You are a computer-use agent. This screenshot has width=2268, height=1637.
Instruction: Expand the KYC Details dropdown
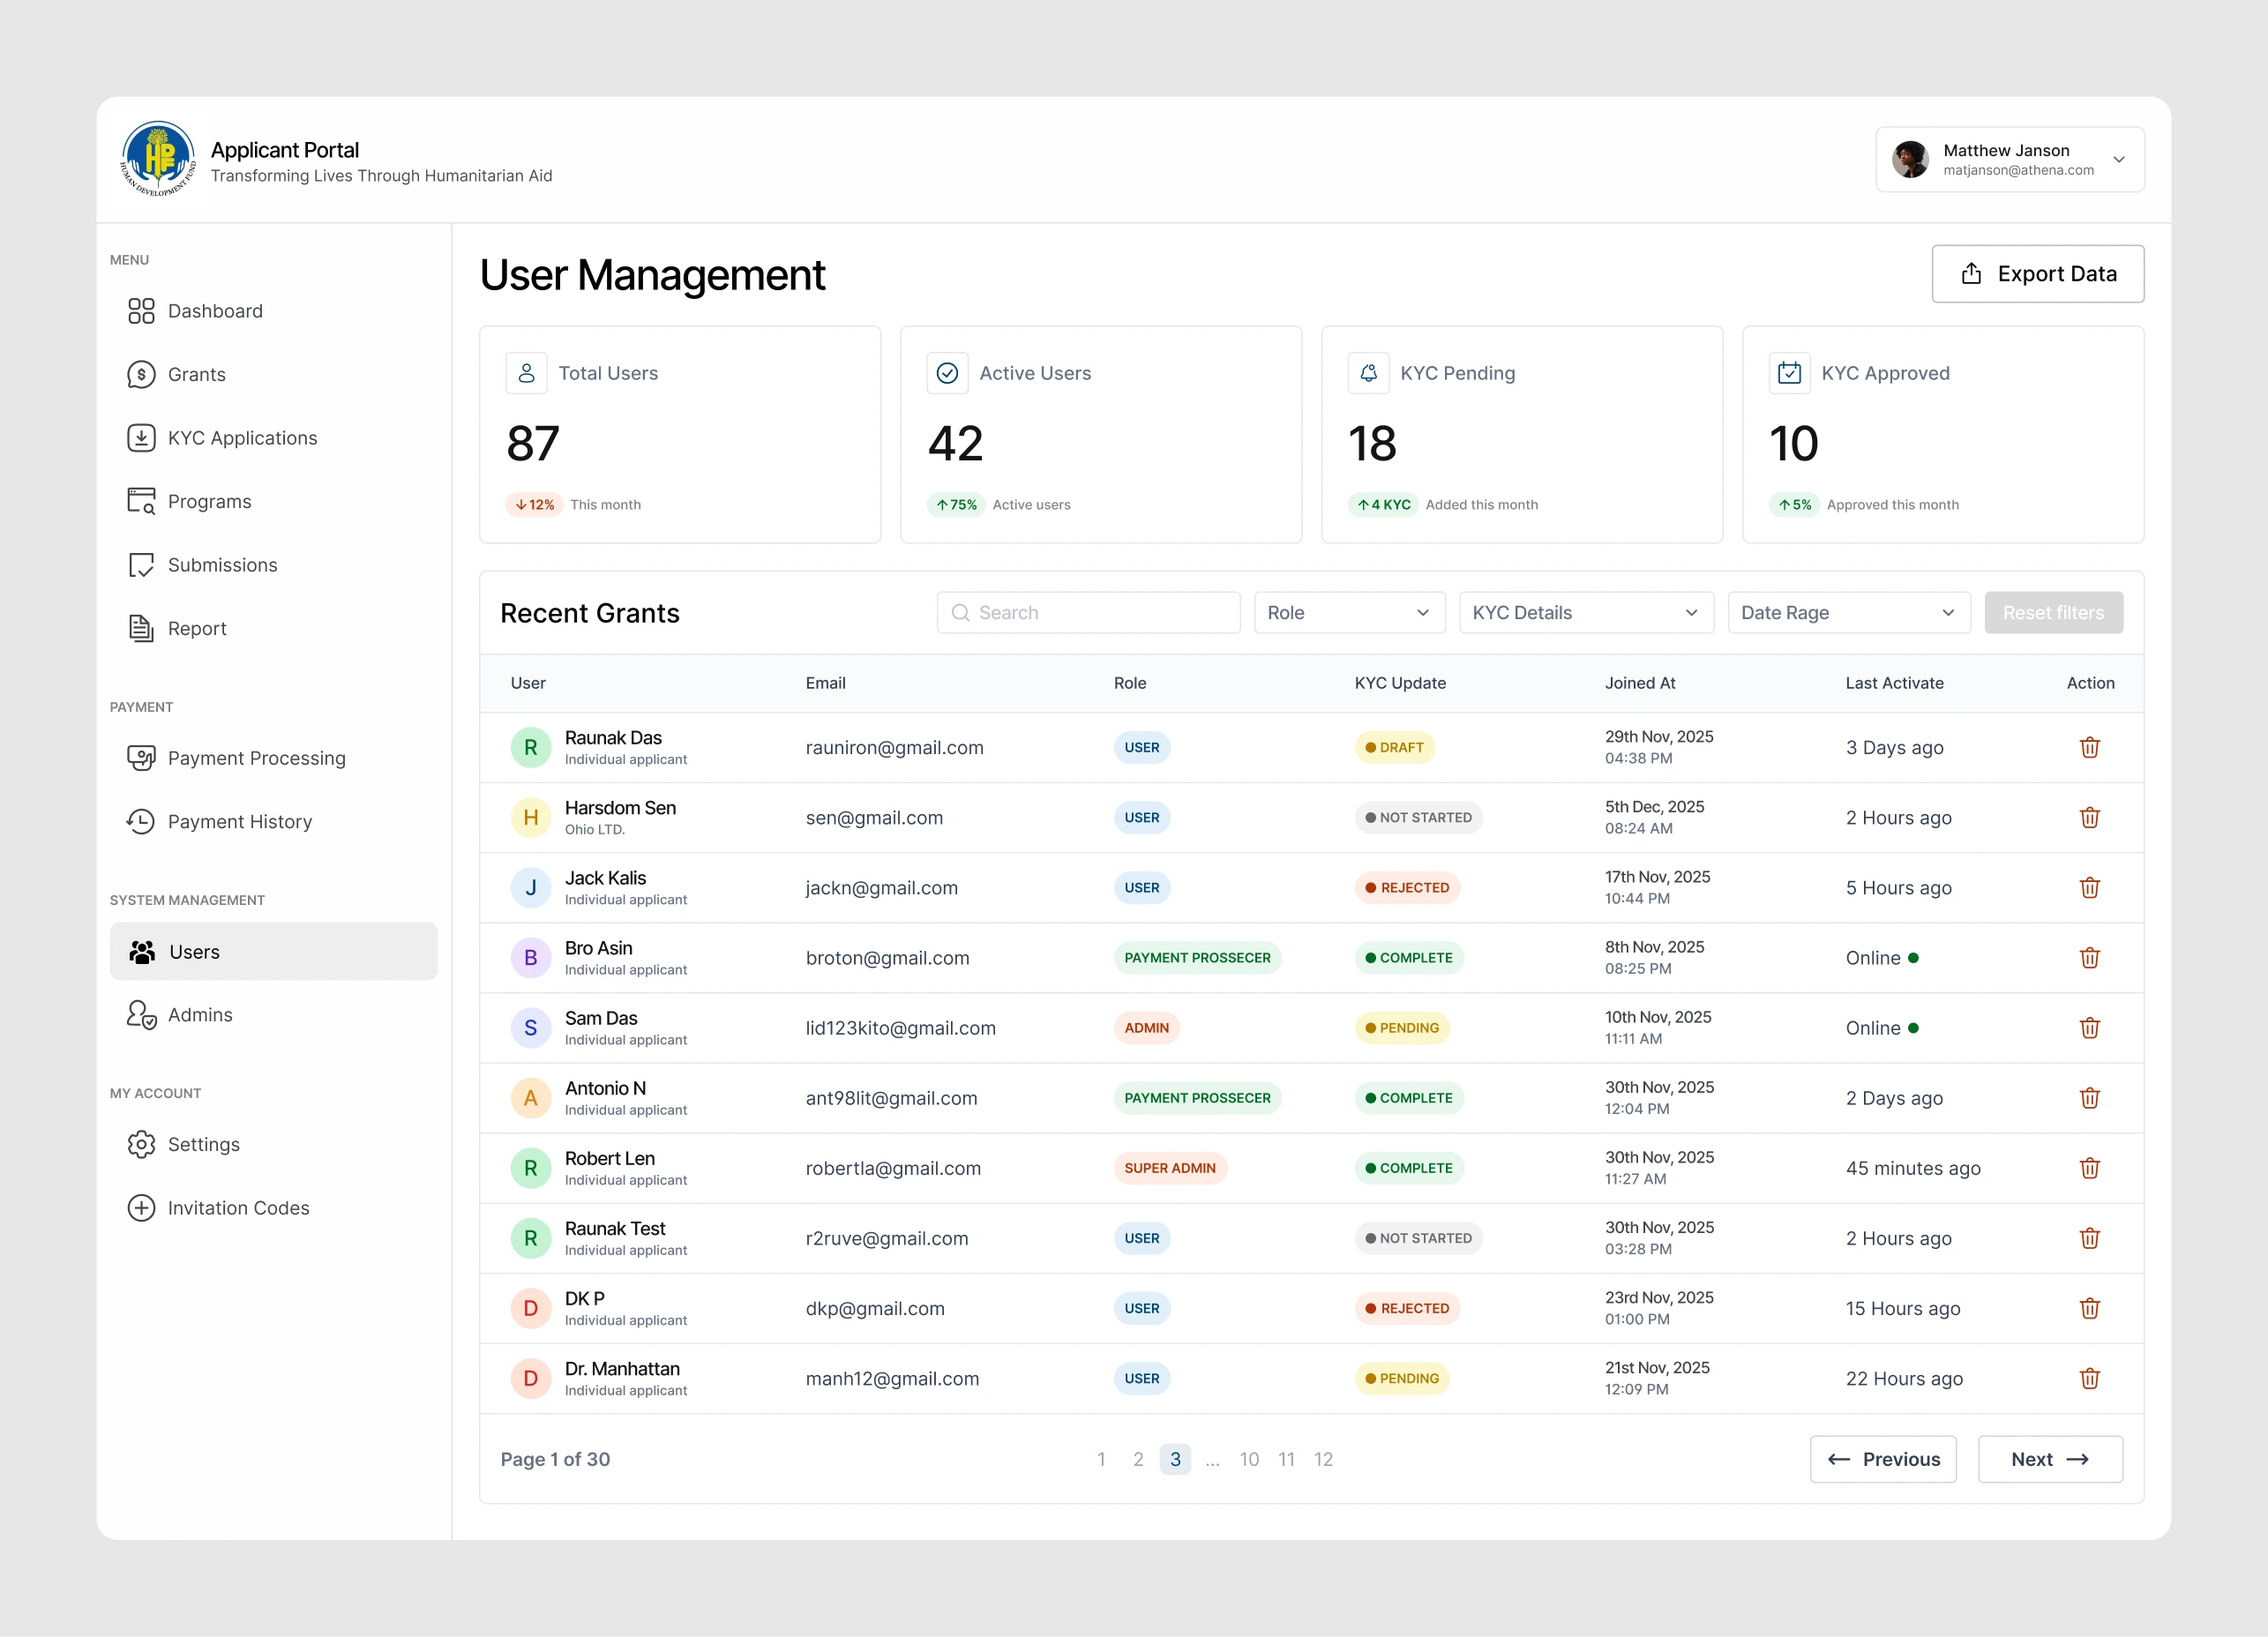click(x=1585, y=612)
